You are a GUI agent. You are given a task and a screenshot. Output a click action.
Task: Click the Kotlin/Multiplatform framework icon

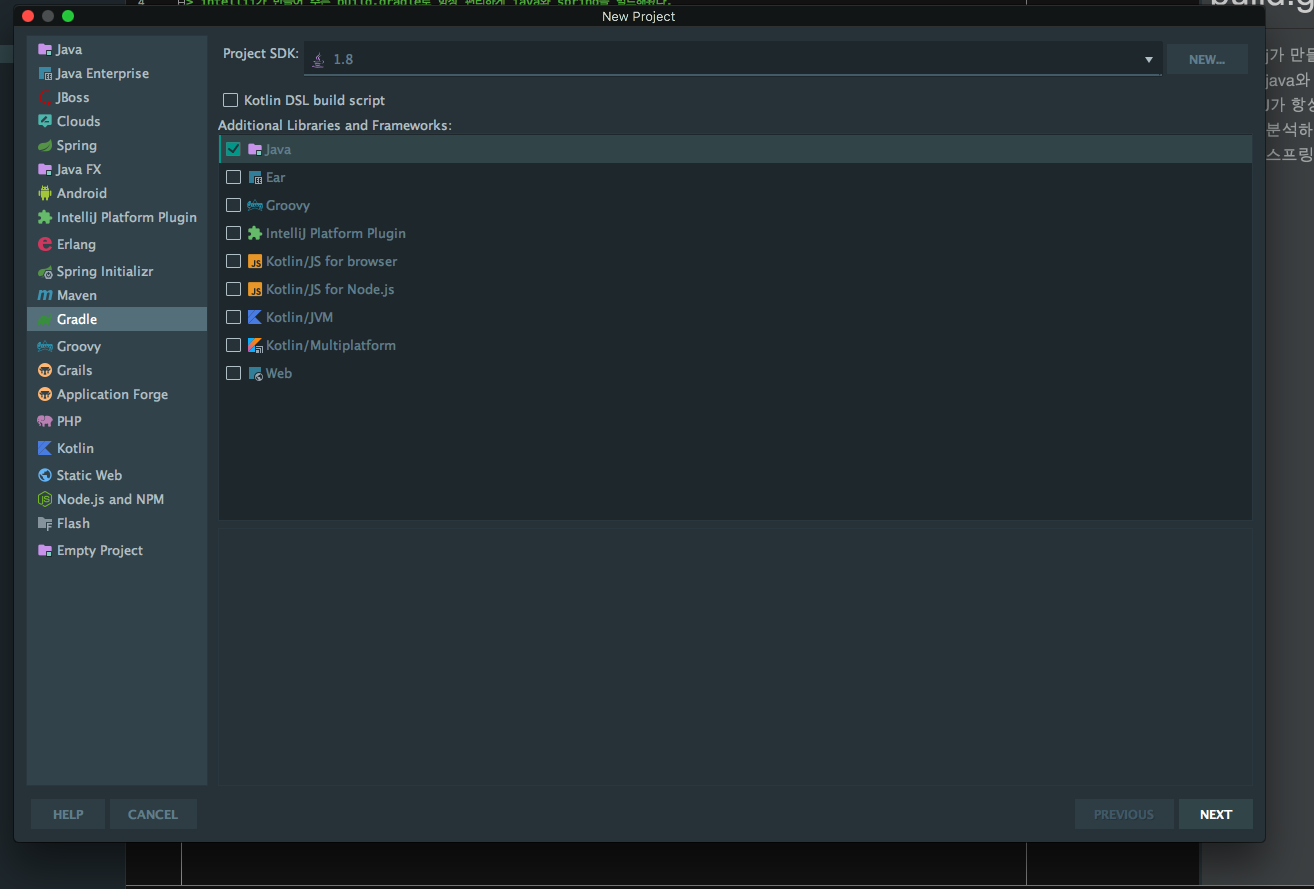[255, 345]
